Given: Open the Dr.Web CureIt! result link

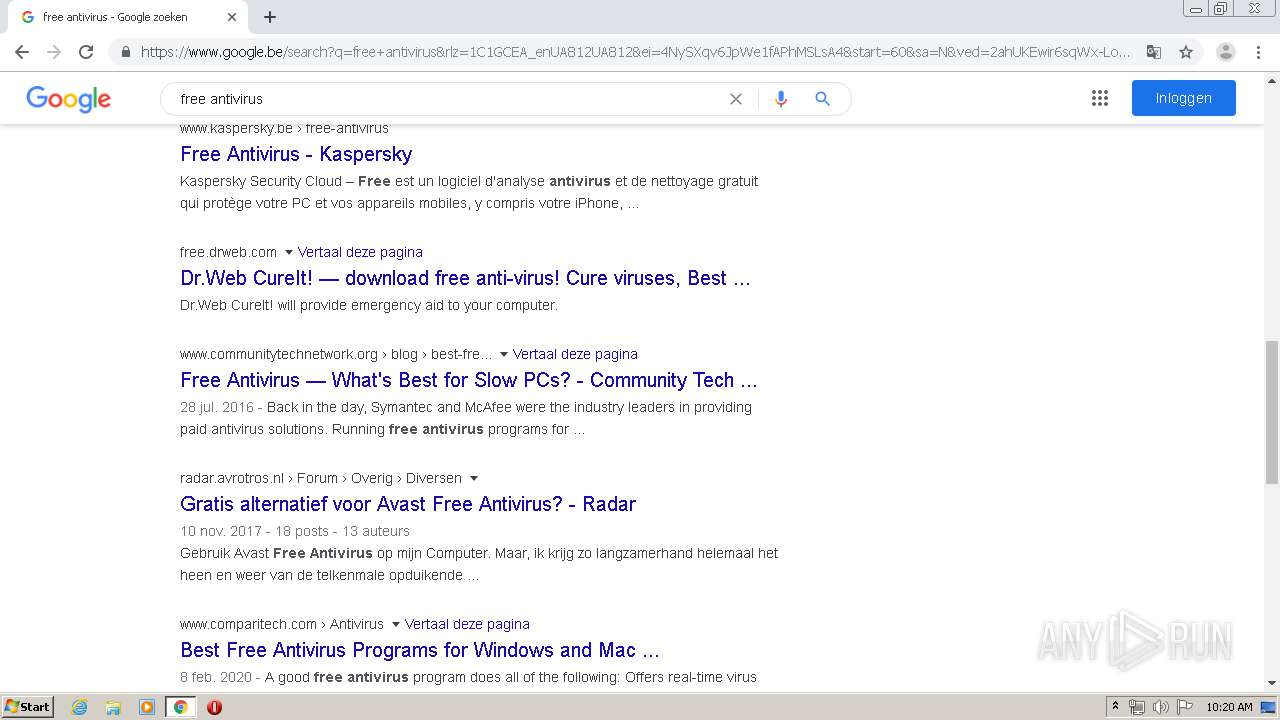Looking at the screenshot, I should 465,278.
